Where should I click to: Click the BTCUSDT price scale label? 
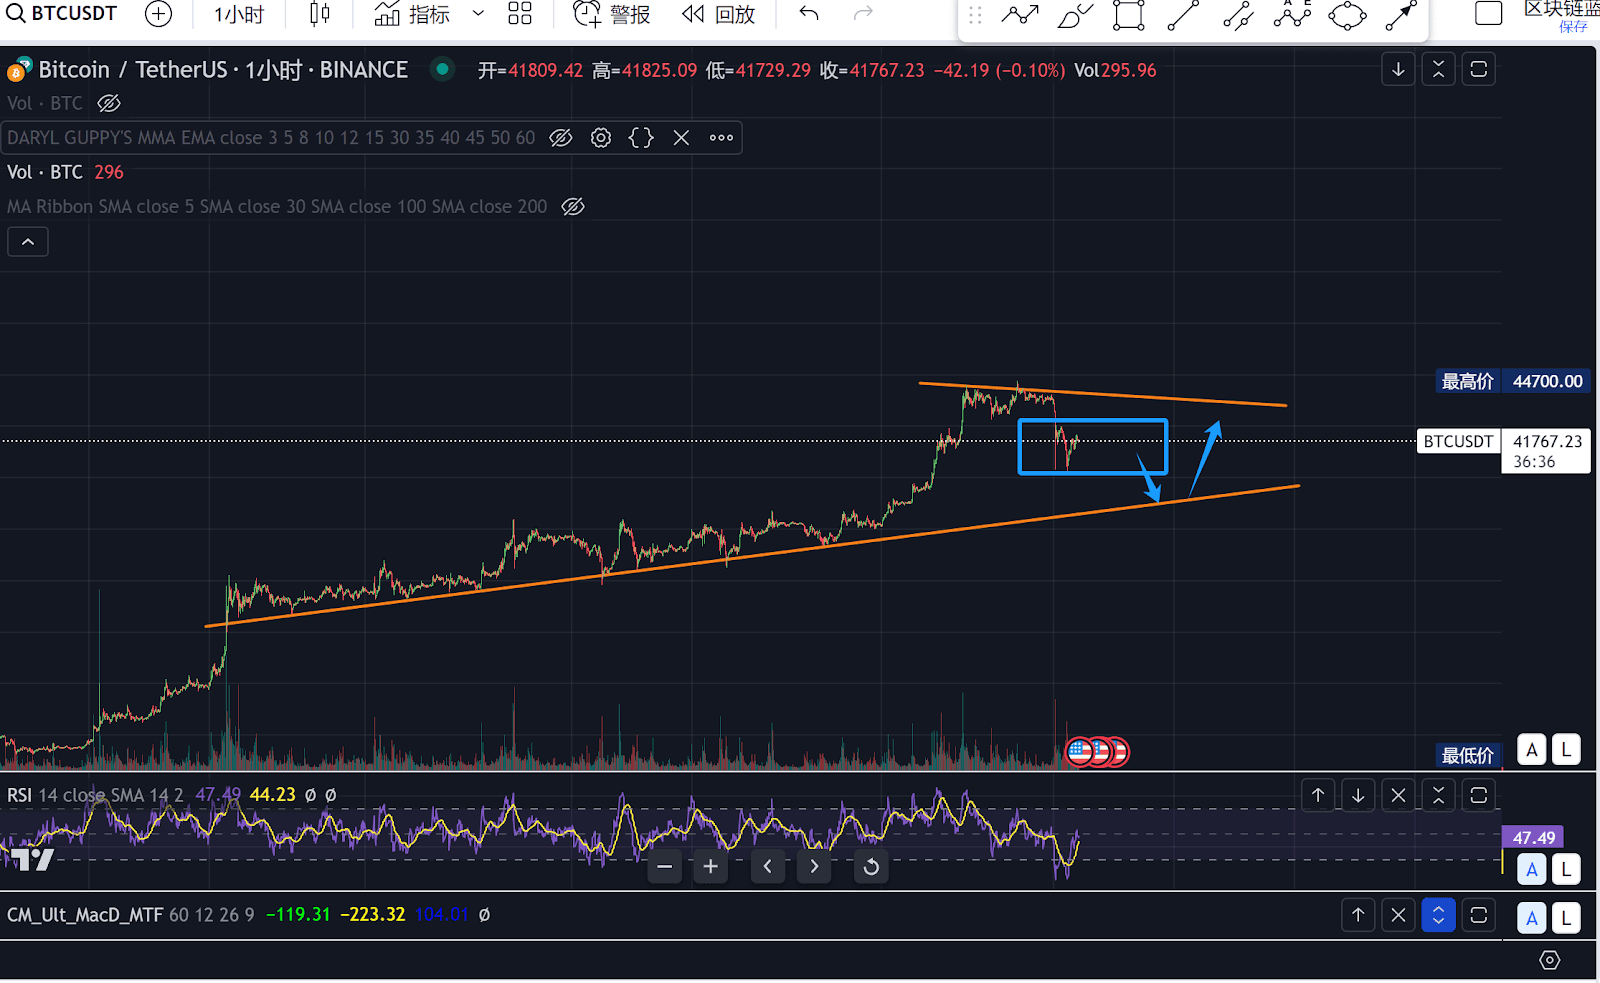point(1458,442)
